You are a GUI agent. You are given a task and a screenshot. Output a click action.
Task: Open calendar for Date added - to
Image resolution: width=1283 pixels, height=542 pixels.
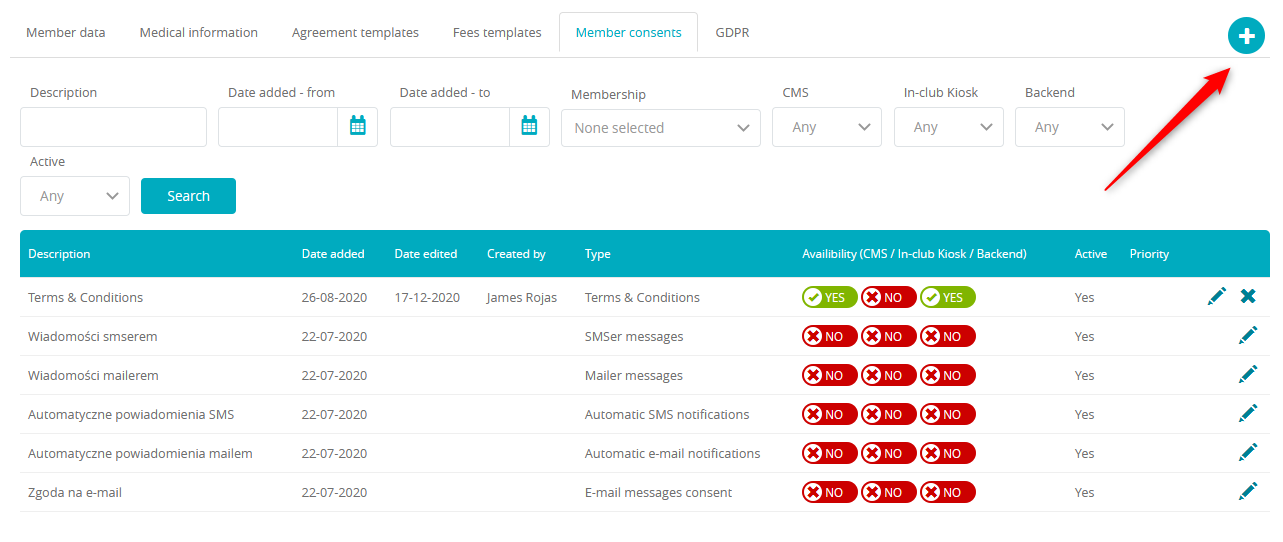click(x=530, y=127)
